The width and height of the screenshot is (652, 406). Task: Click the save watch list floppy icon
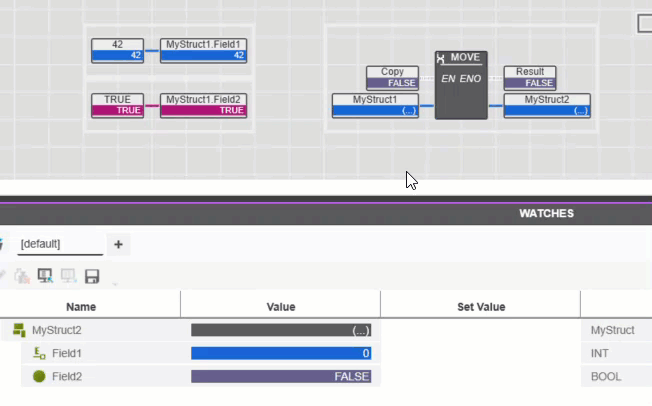(x=92, y=276)
